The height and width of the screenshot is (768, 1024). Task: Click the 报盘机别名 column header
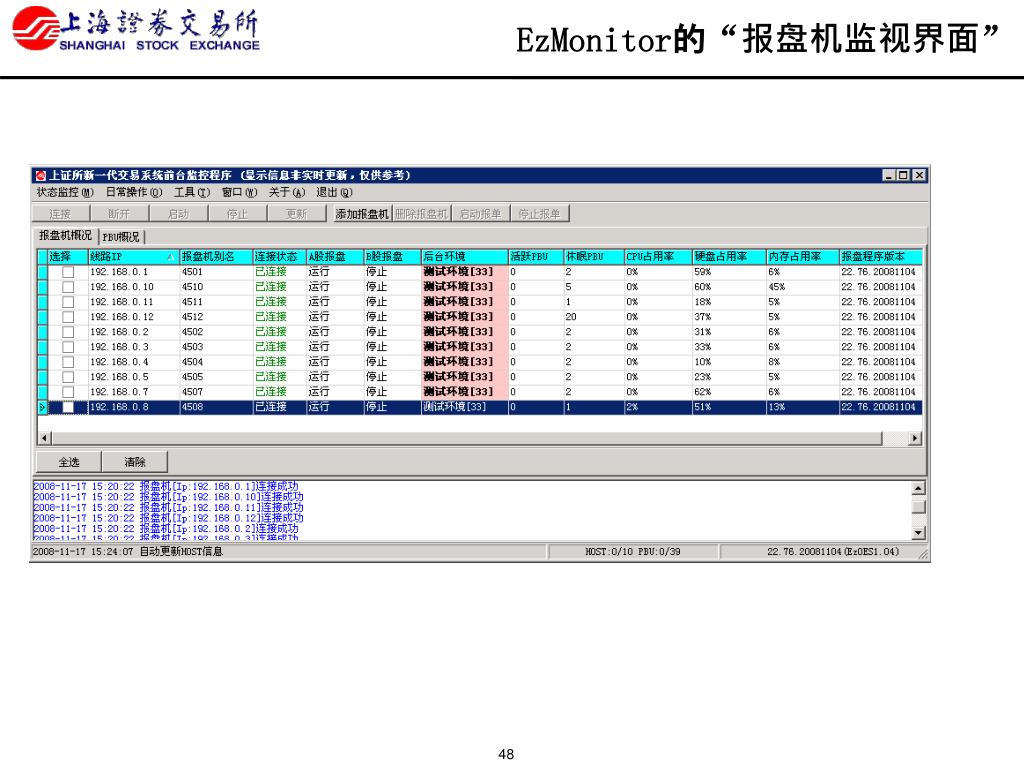[216, 257]
